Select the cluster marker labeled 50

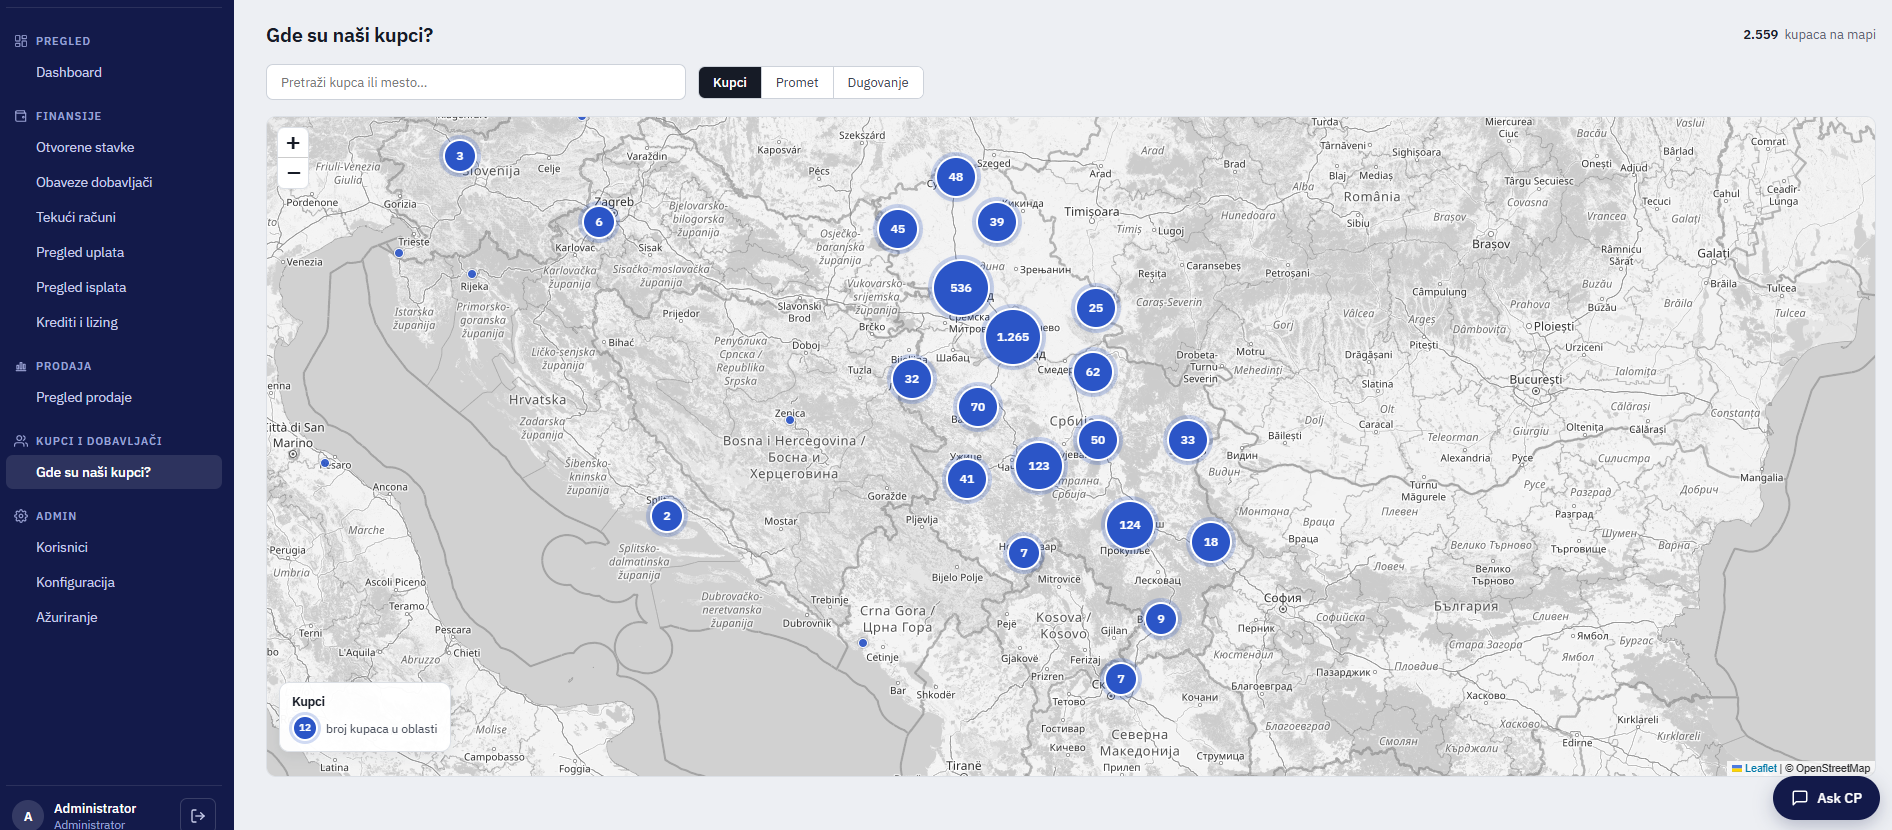[1098, 440]
